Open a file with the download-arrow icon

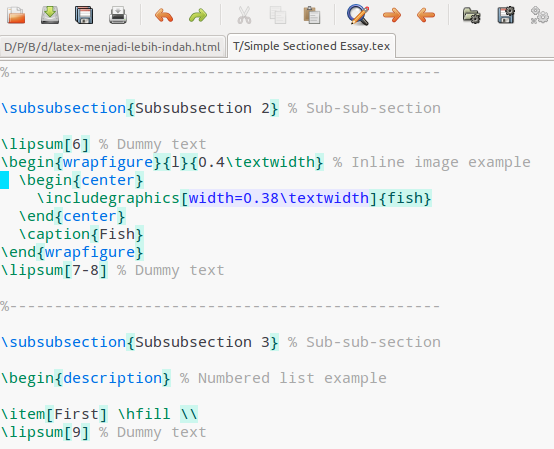point(50,15)
